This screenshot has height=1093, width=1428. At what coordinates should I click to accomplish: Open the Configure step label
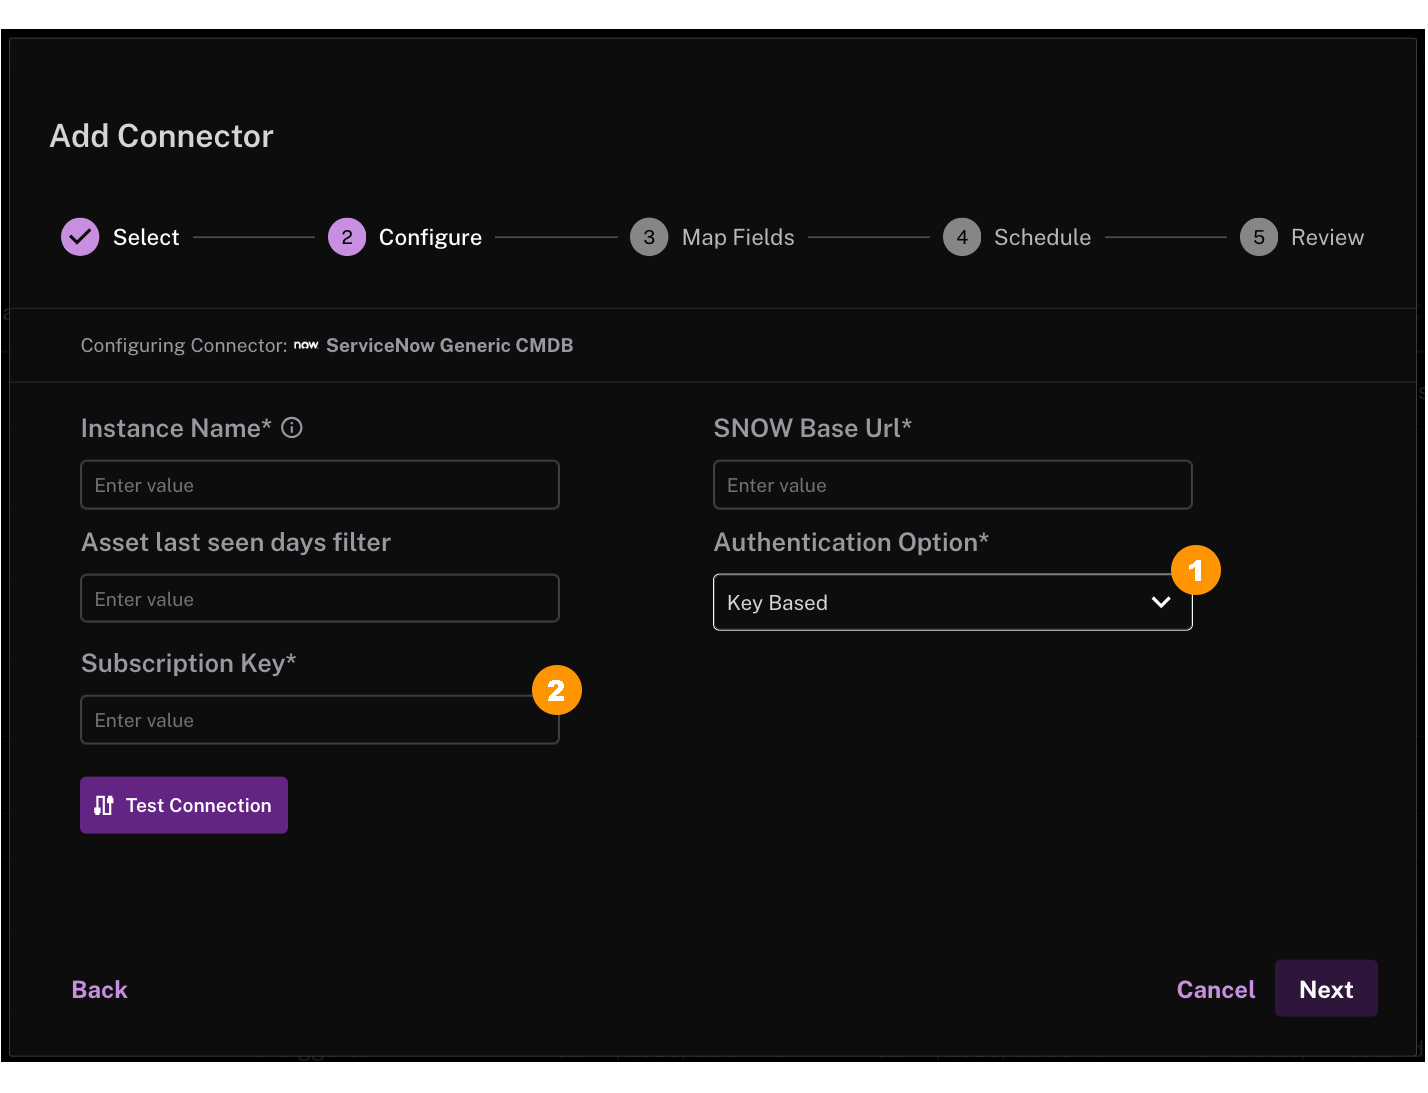coord(430,237)
